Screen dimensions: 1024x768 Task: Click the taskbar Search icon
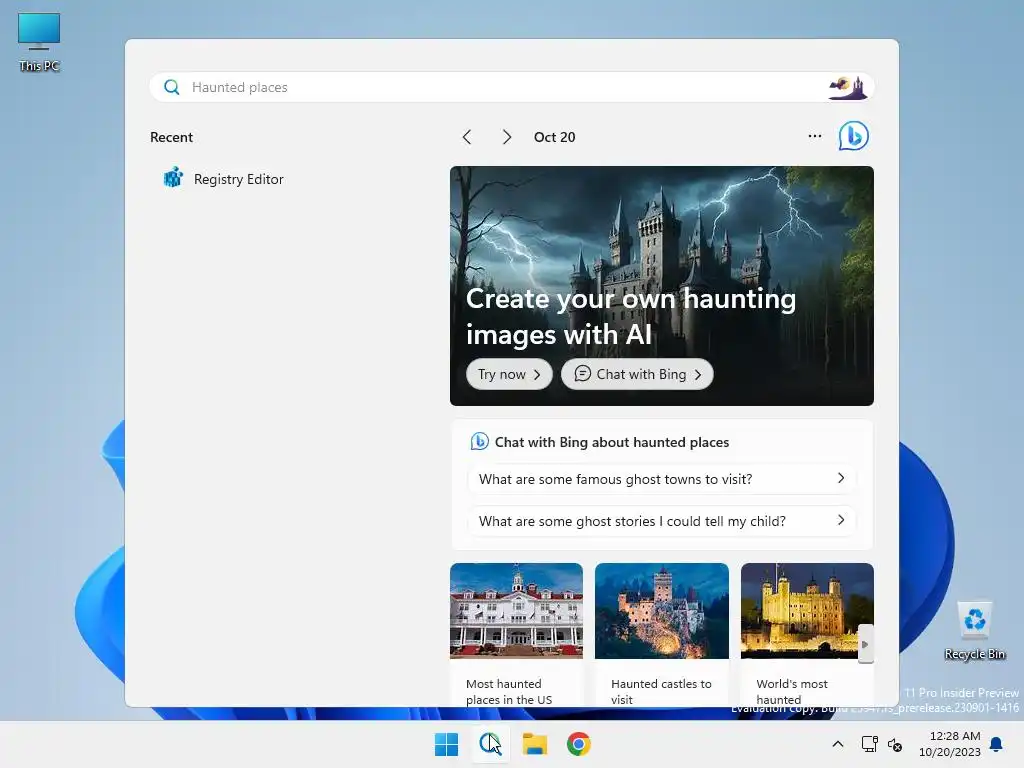coord(490,744)
